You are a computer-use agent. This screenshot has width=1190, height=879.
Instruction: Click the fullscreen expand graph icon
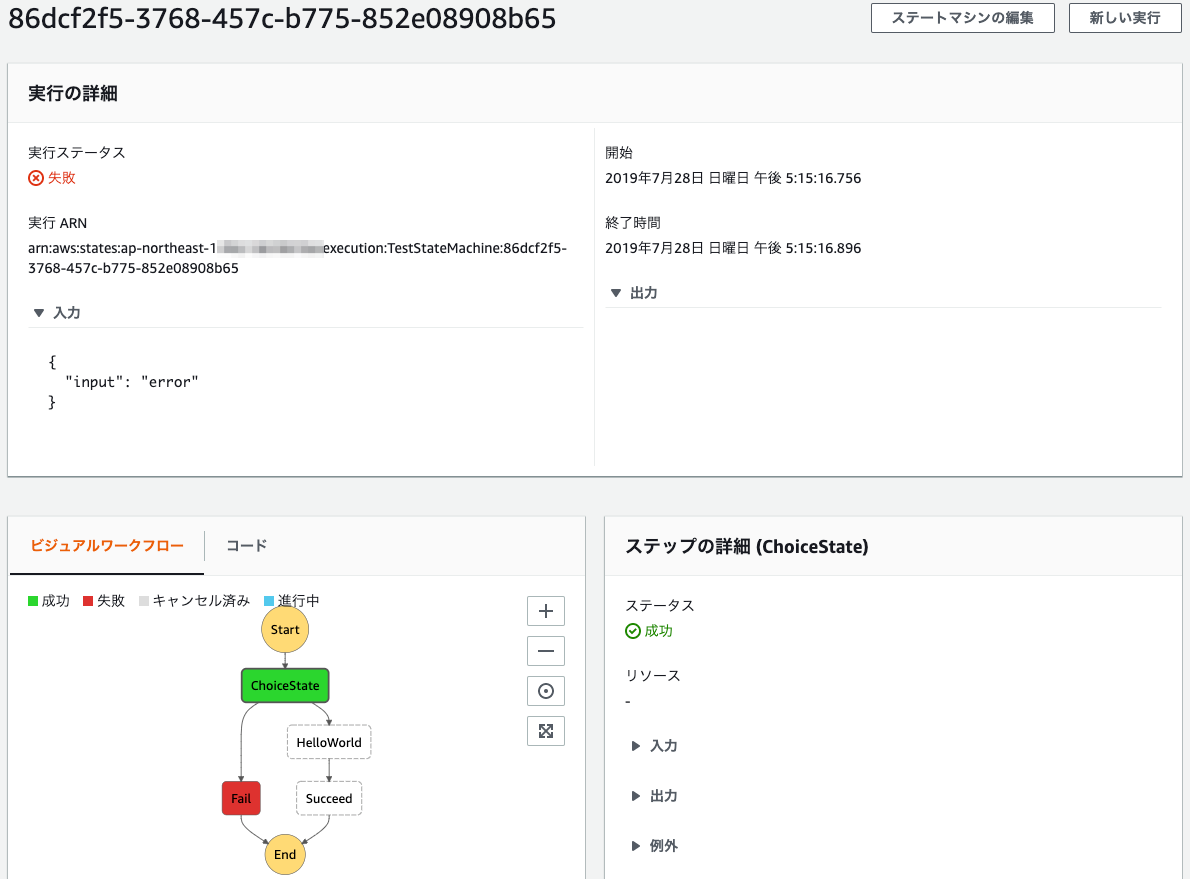[x=545, y=731]
